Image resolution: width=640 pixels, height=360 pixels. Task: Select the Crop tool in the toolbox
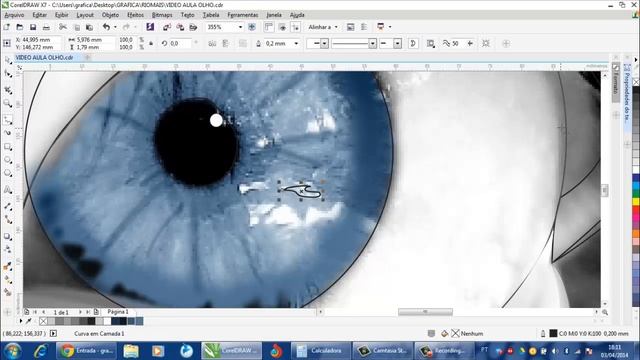point(8,90)
